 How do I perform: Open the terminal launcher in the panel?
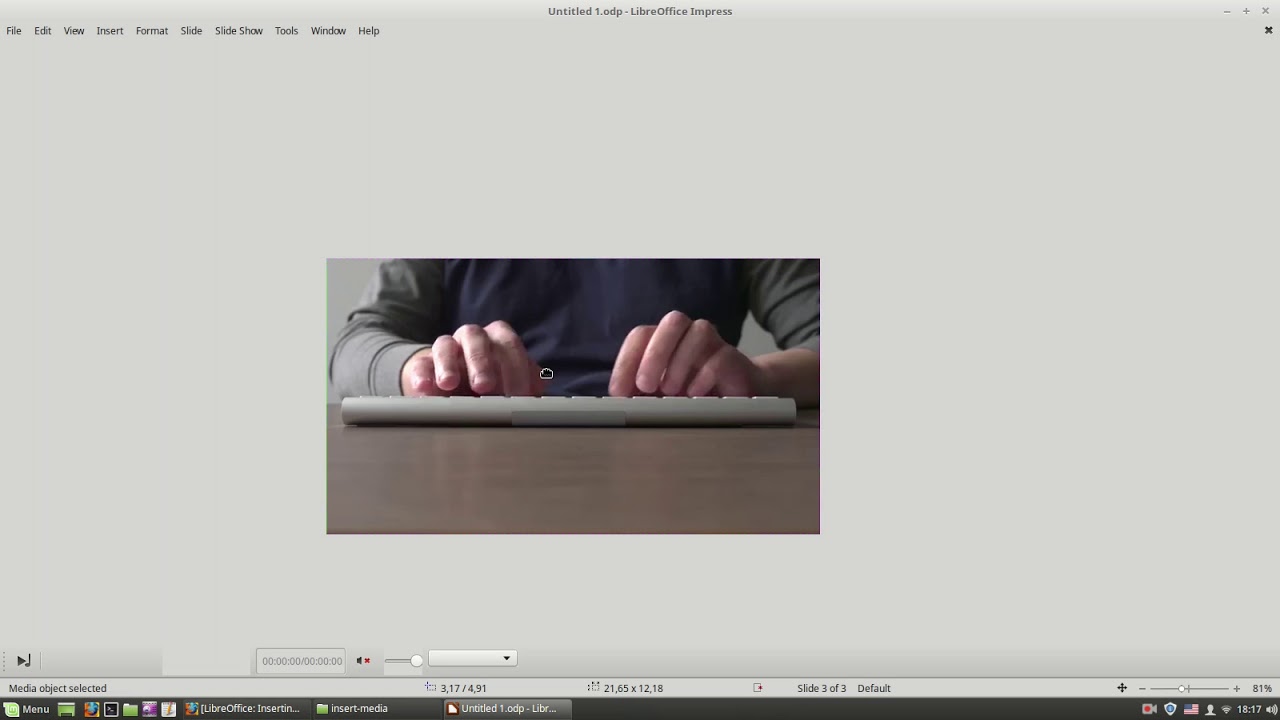[x=111, y=709]
